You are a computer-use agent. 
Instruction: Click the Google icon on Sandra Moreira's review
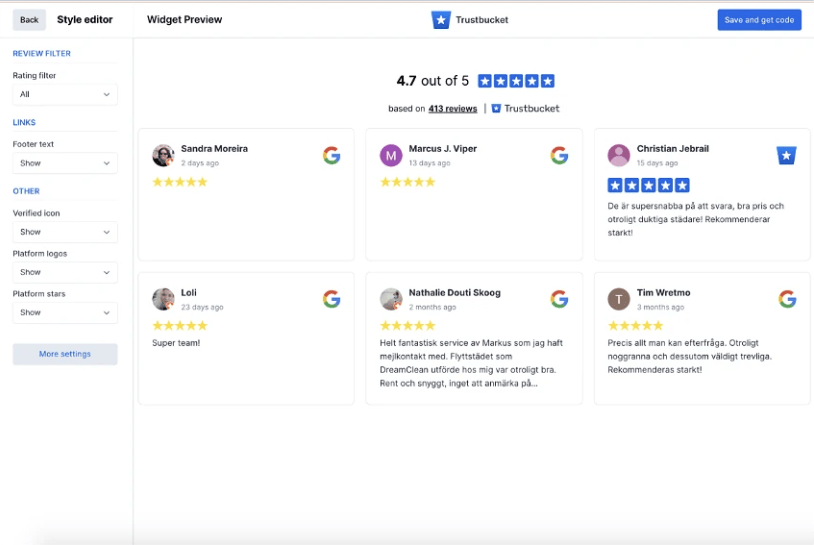click(x=331, y=155)
